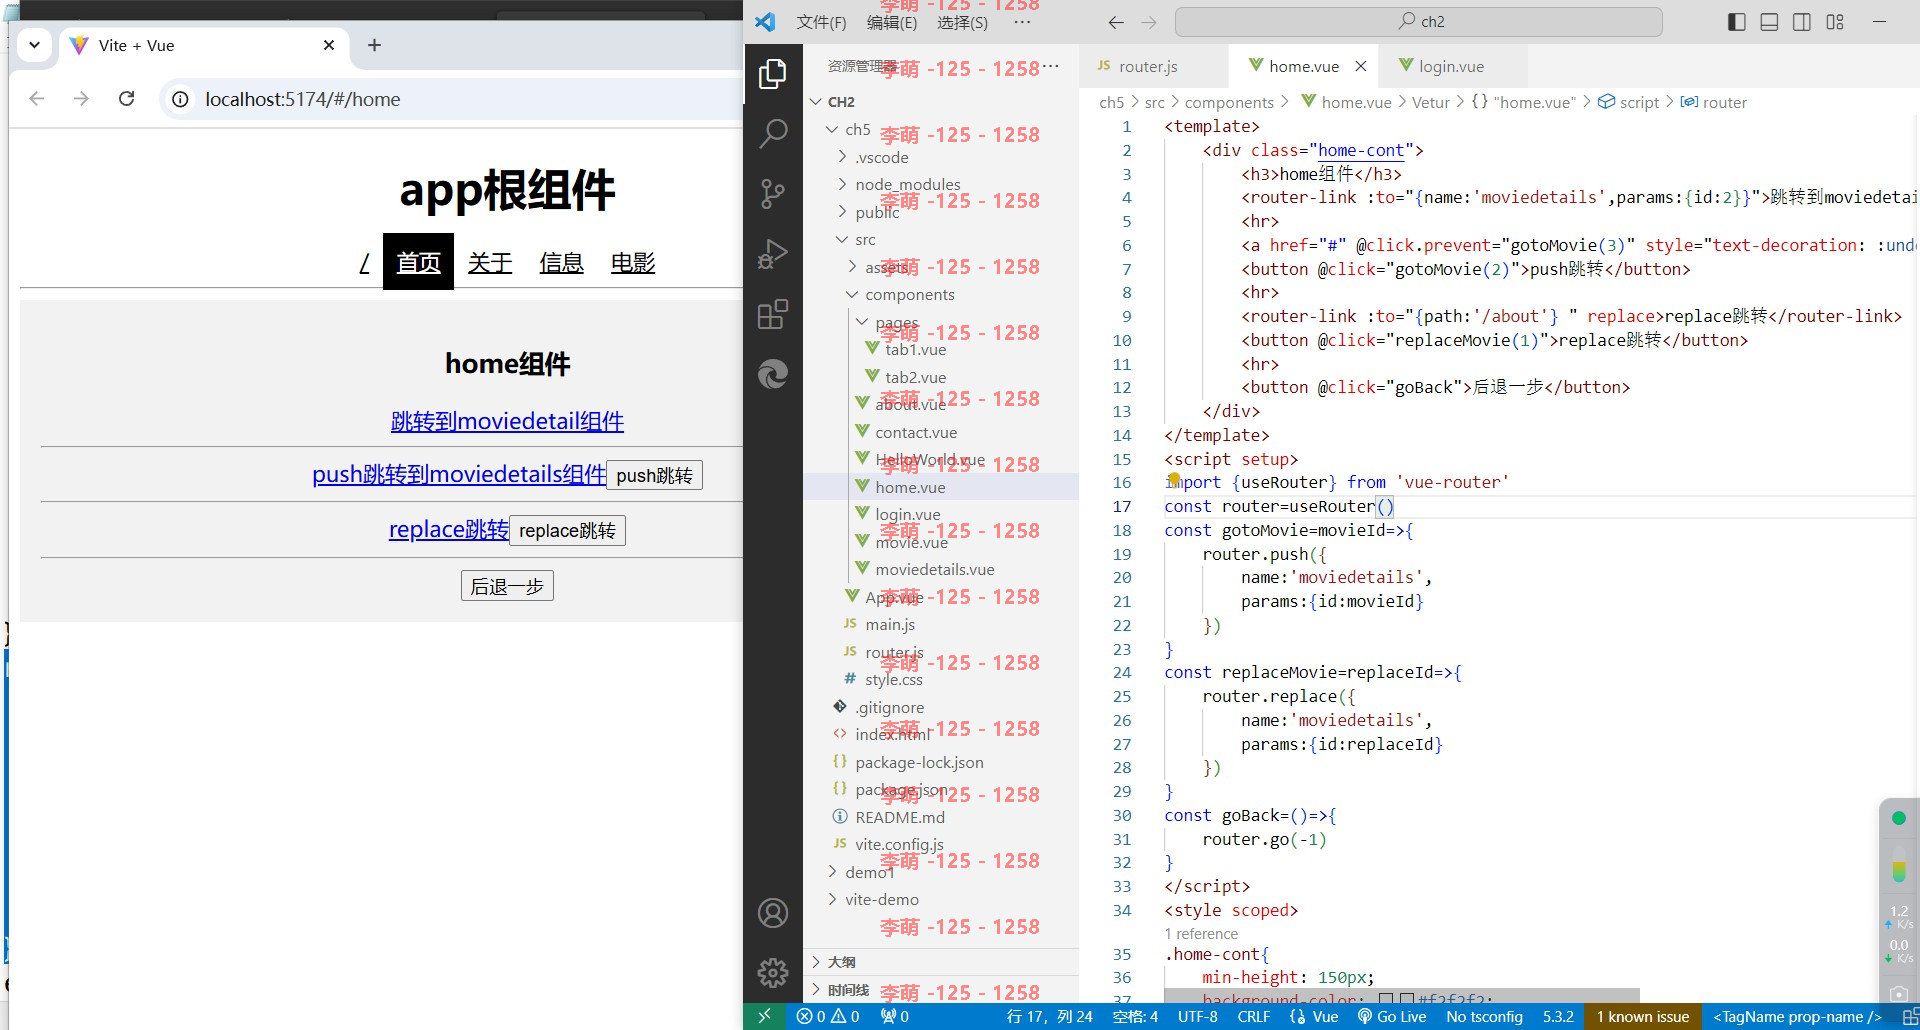Click the Go Live status bar button
1920x1030 pixels.
click(x=1391, y=1016)
